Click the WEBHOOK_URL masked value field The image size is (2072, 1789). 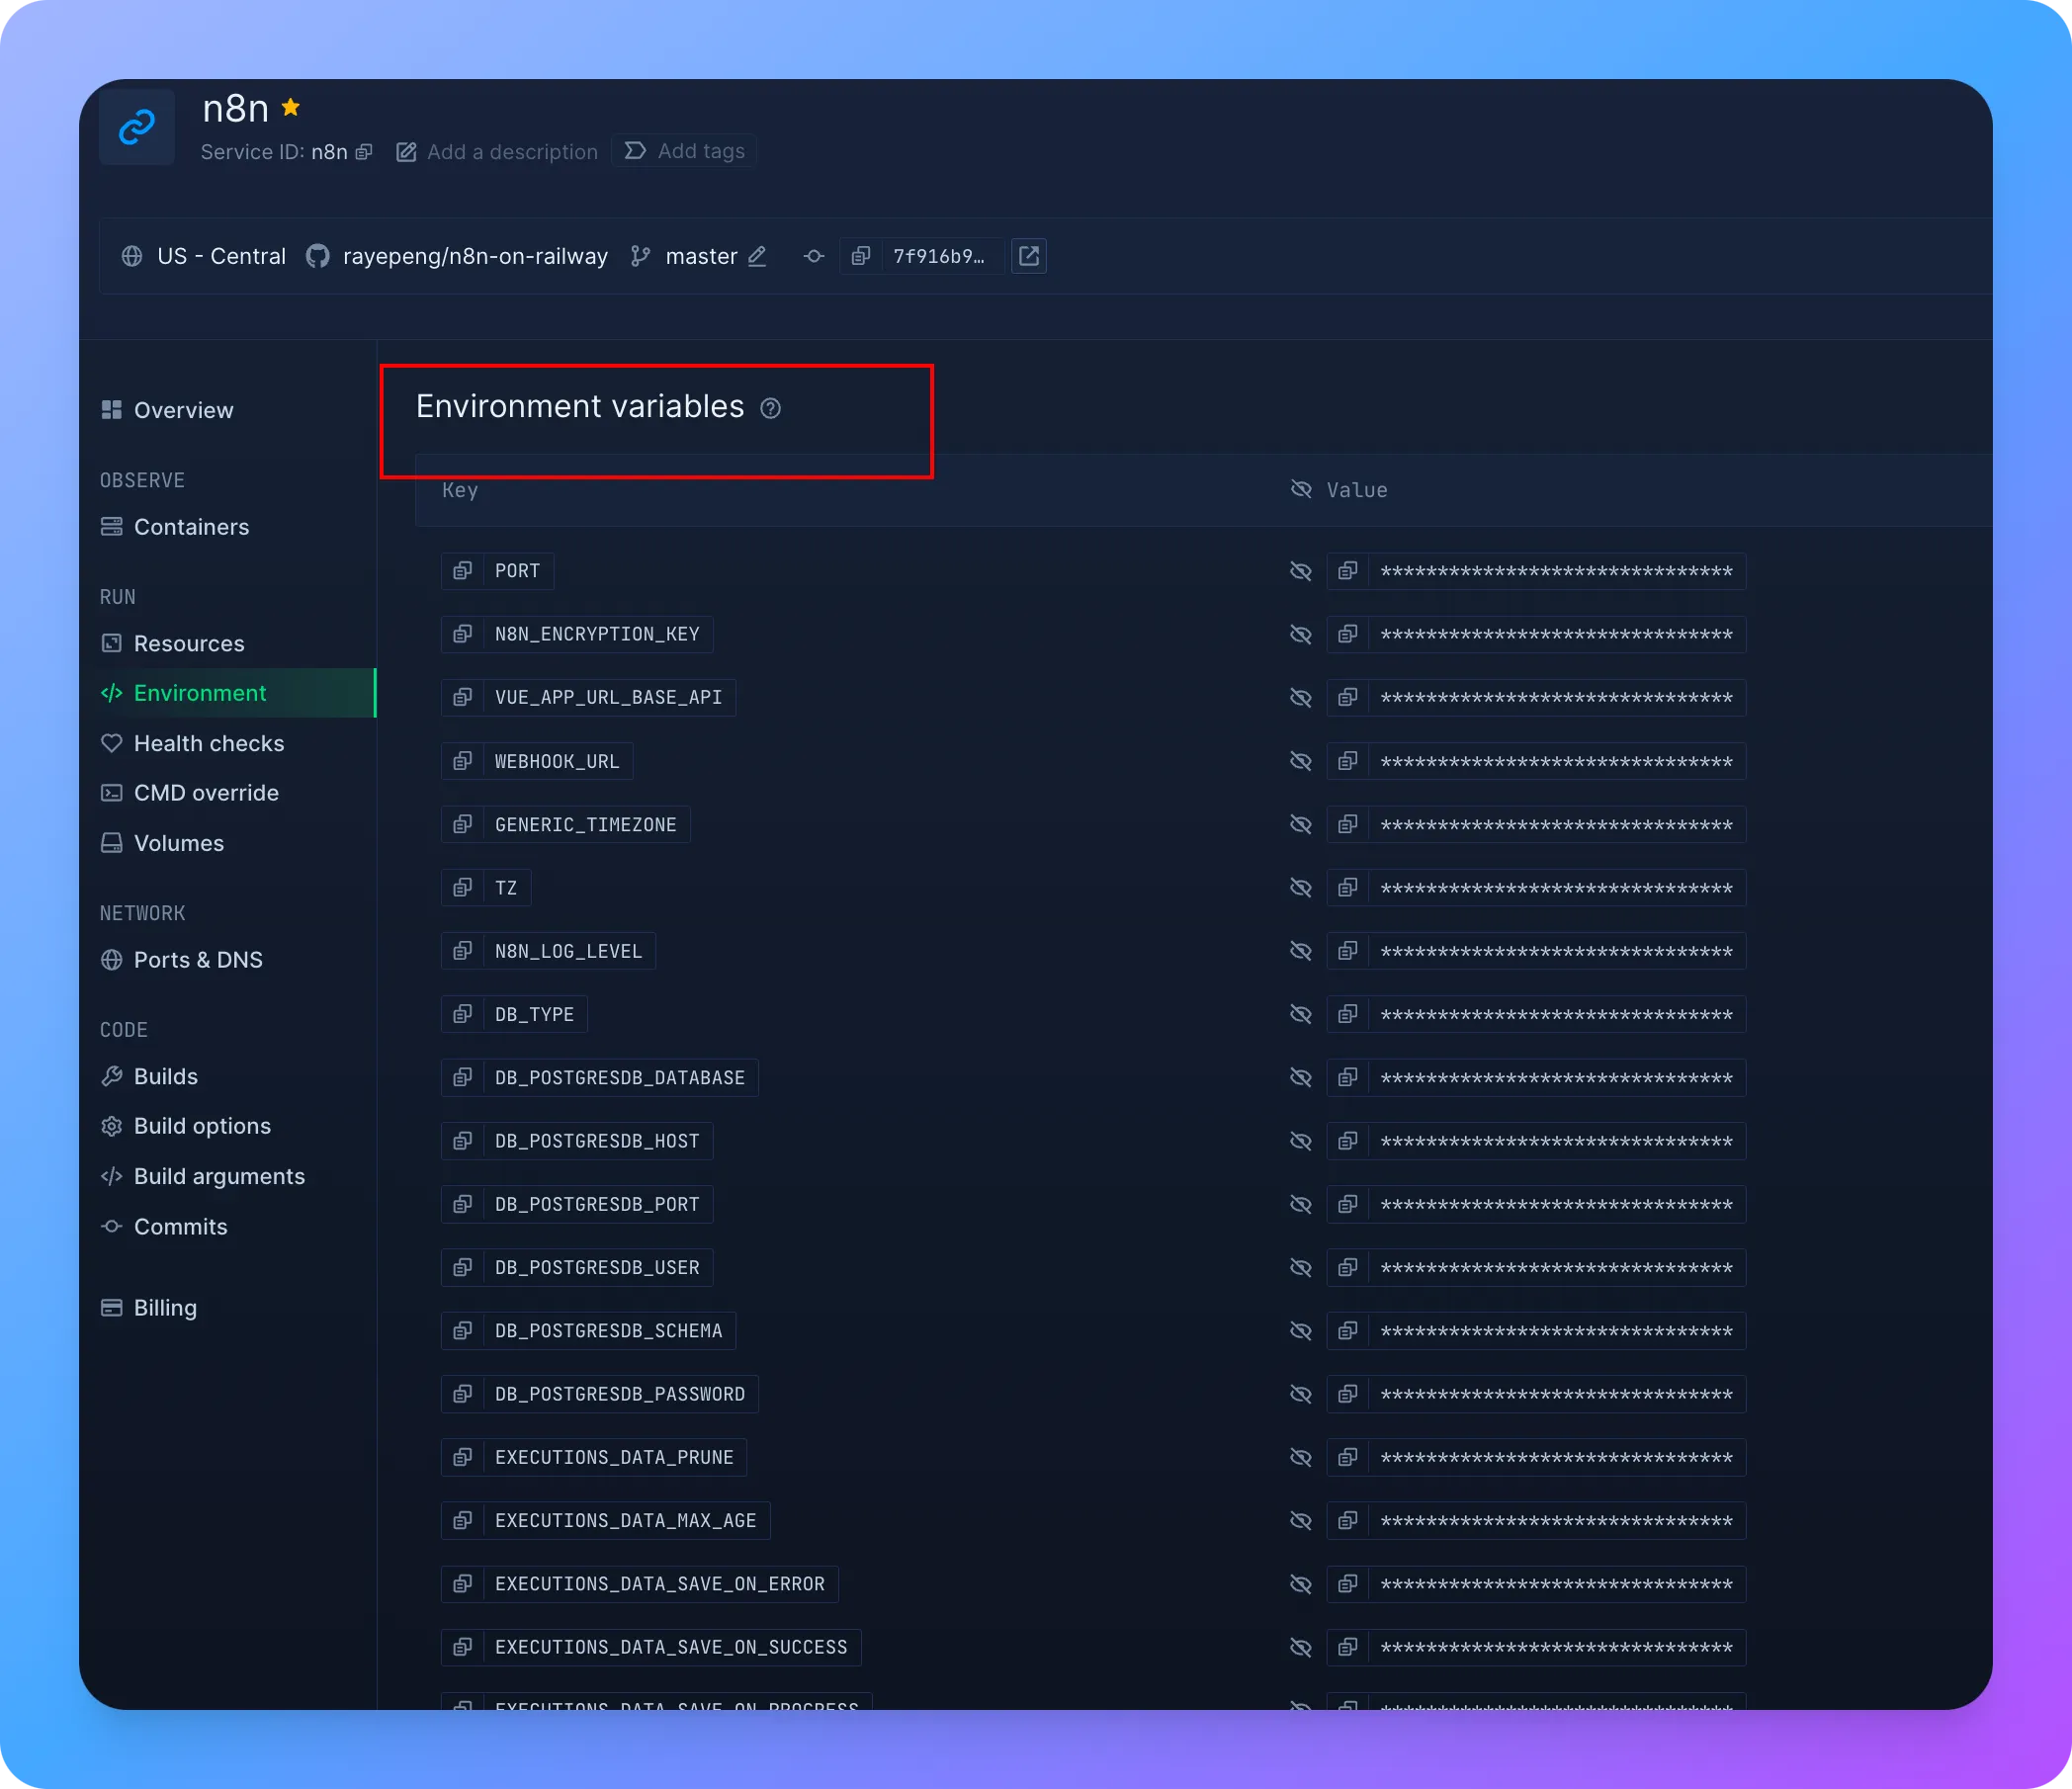click(1557, 761)
